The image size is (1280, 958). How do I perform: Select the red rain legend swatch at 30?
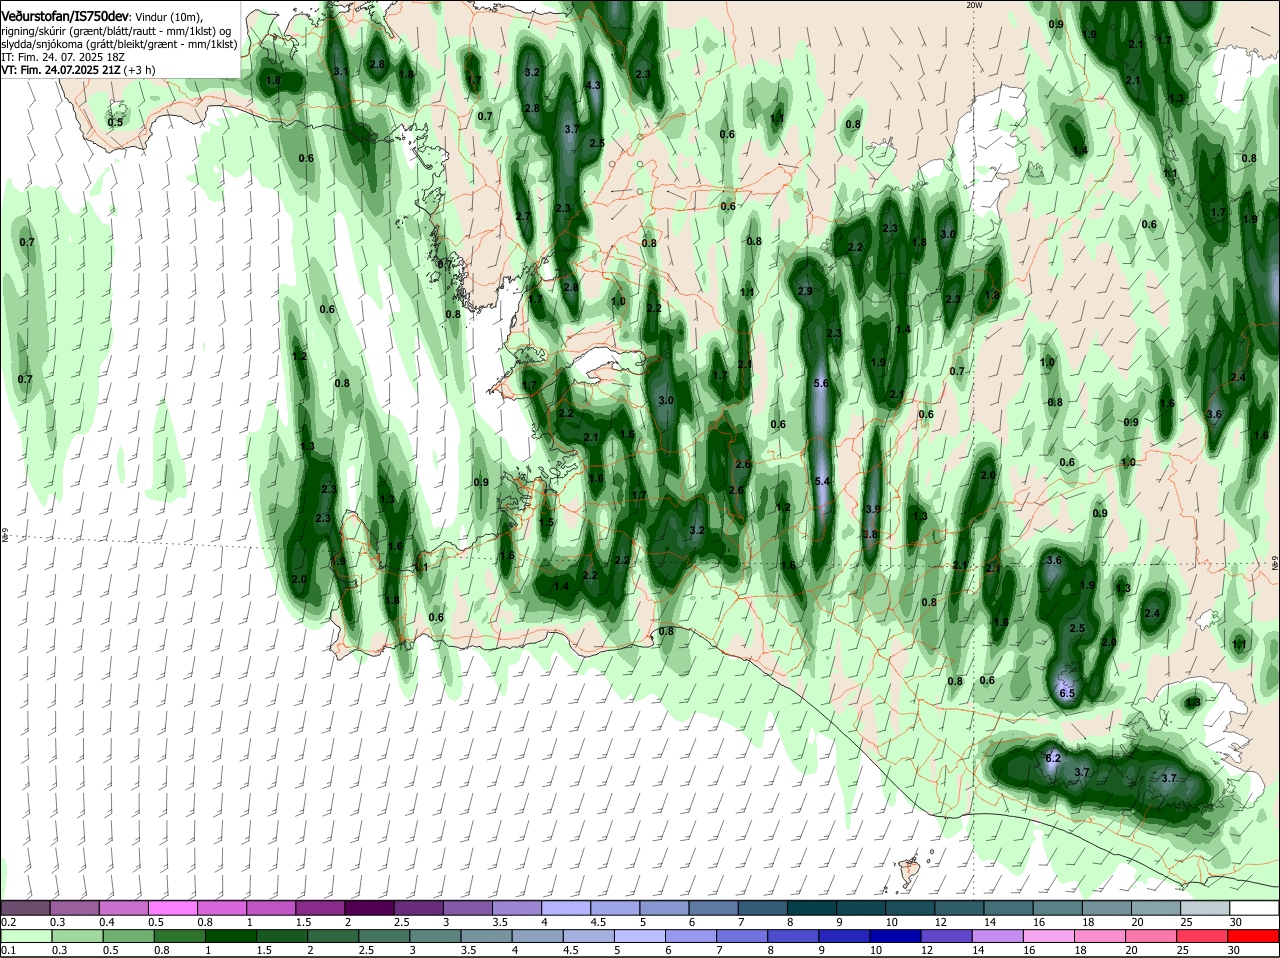pyautogui.click(x=1254, y=936)
